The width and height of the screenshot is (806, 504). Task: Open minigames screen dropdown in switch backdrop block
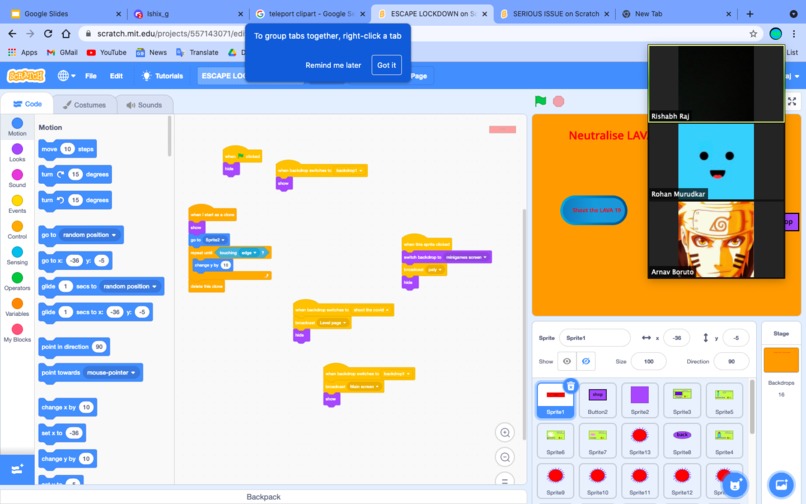click(467, 257)
